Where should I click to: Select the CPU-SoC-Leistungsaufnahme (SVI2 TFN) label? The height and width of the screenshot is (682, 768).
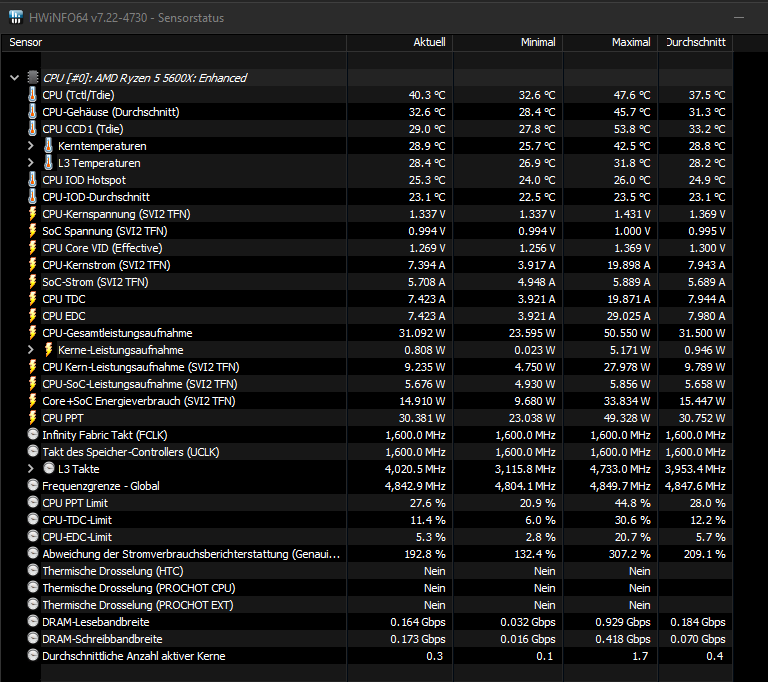[140, 384]
